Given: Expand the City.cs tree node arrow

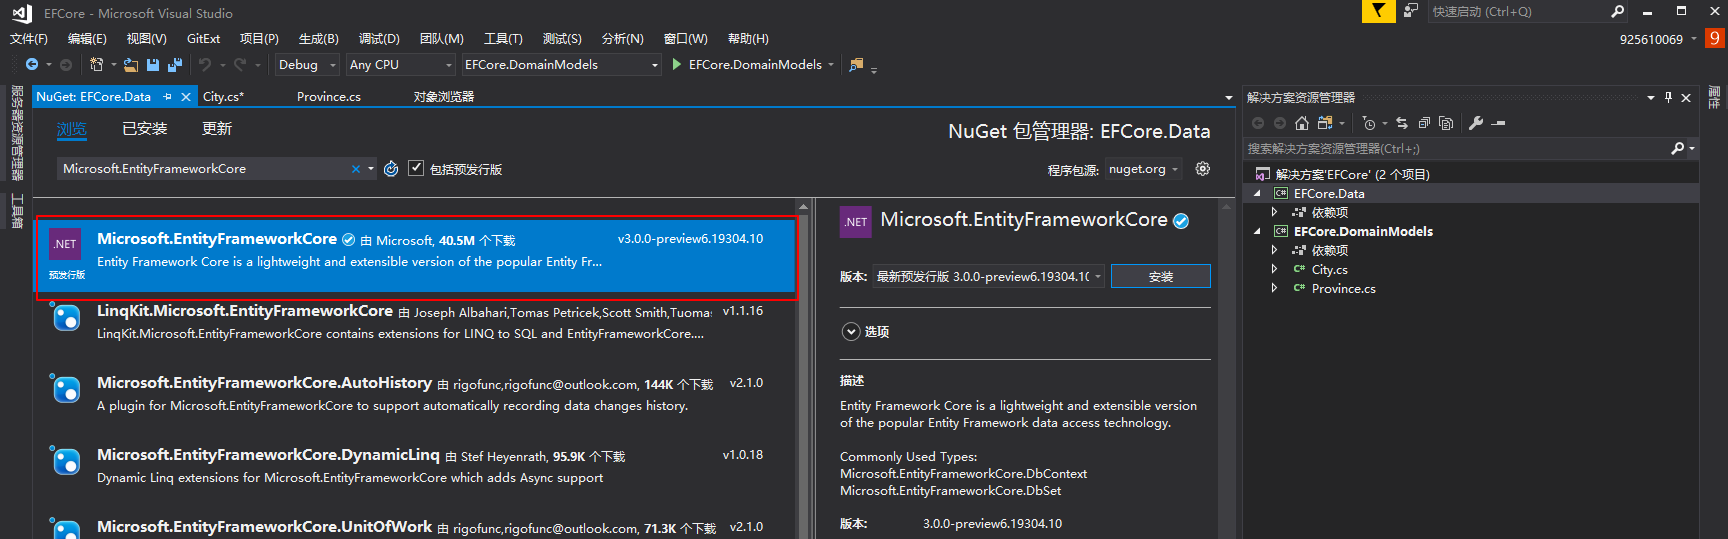Looking at the screenshot, I should (x=1274, y=269).
